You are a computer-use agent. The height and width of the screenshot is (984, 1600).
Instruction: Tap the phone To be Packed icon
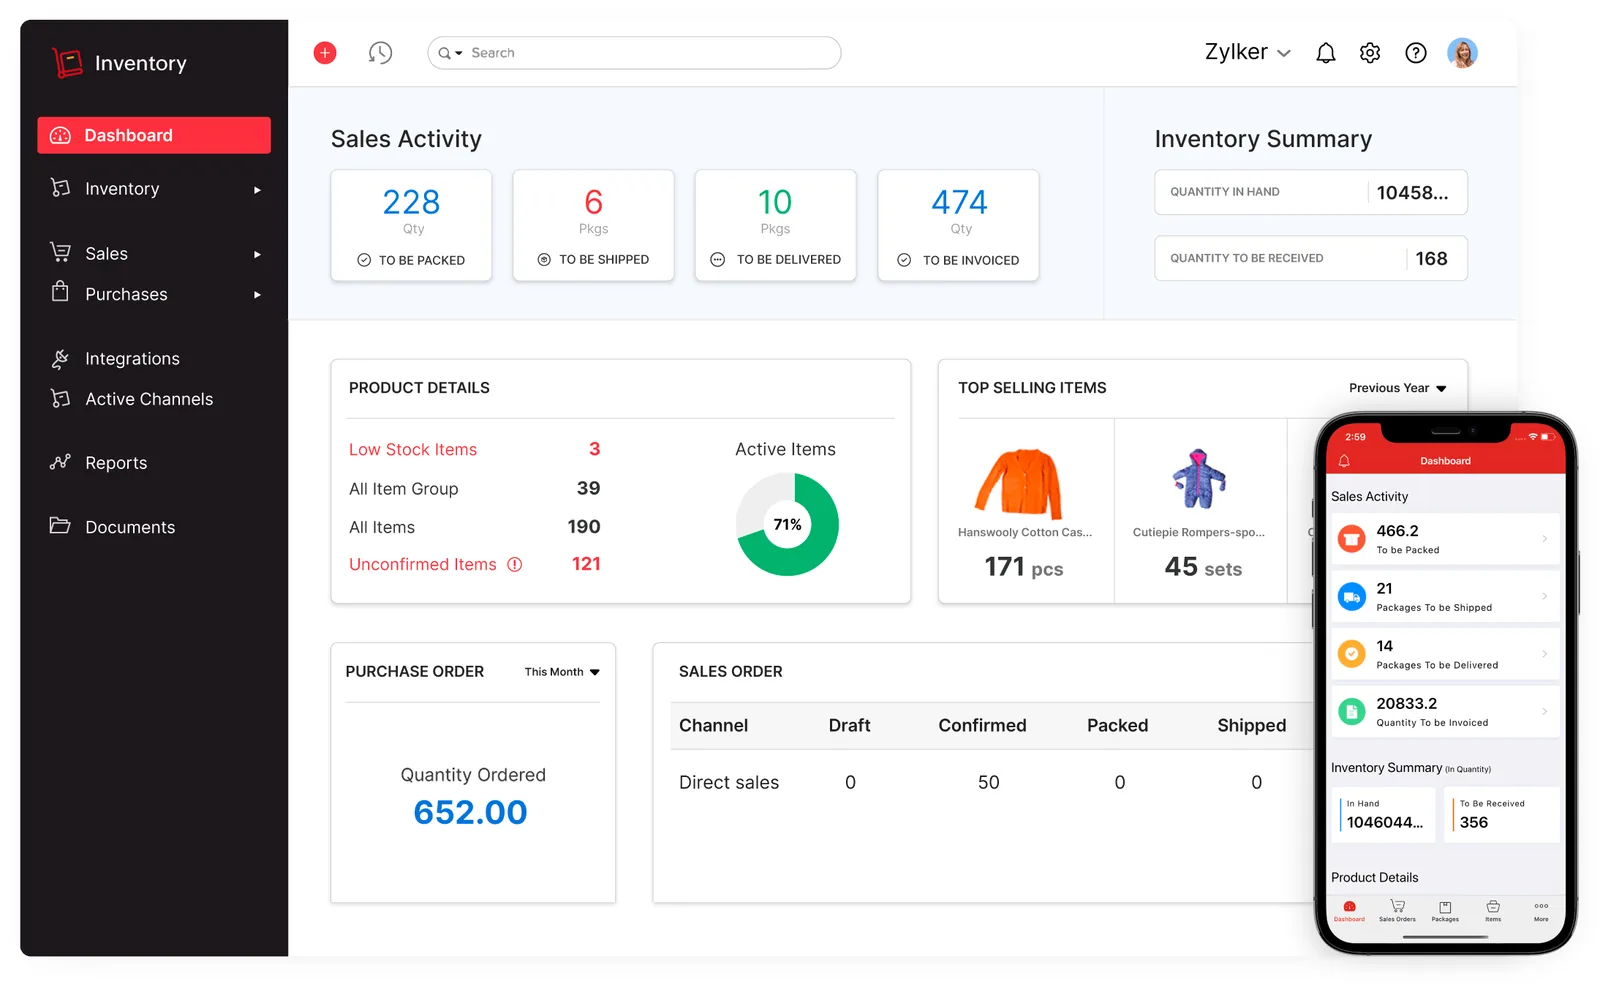[1352, 540]
